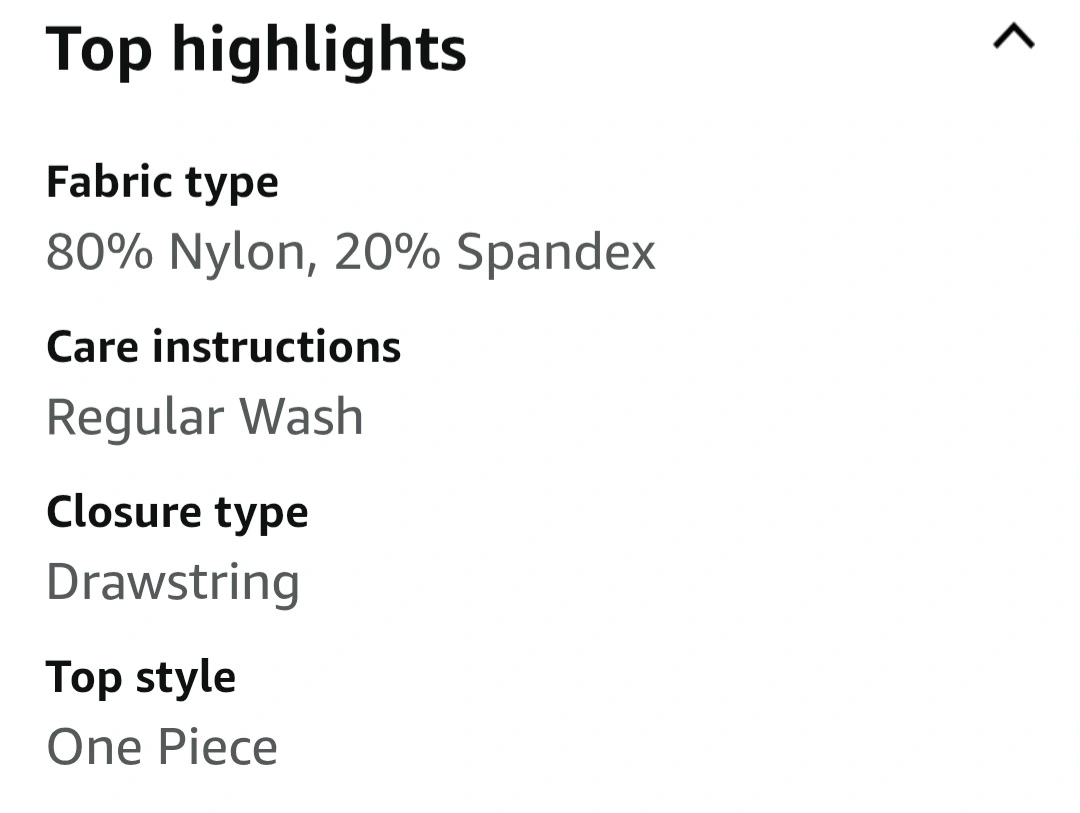Click the word "Piece"
The image size is (1080, 813).
(x=216, y=747)
